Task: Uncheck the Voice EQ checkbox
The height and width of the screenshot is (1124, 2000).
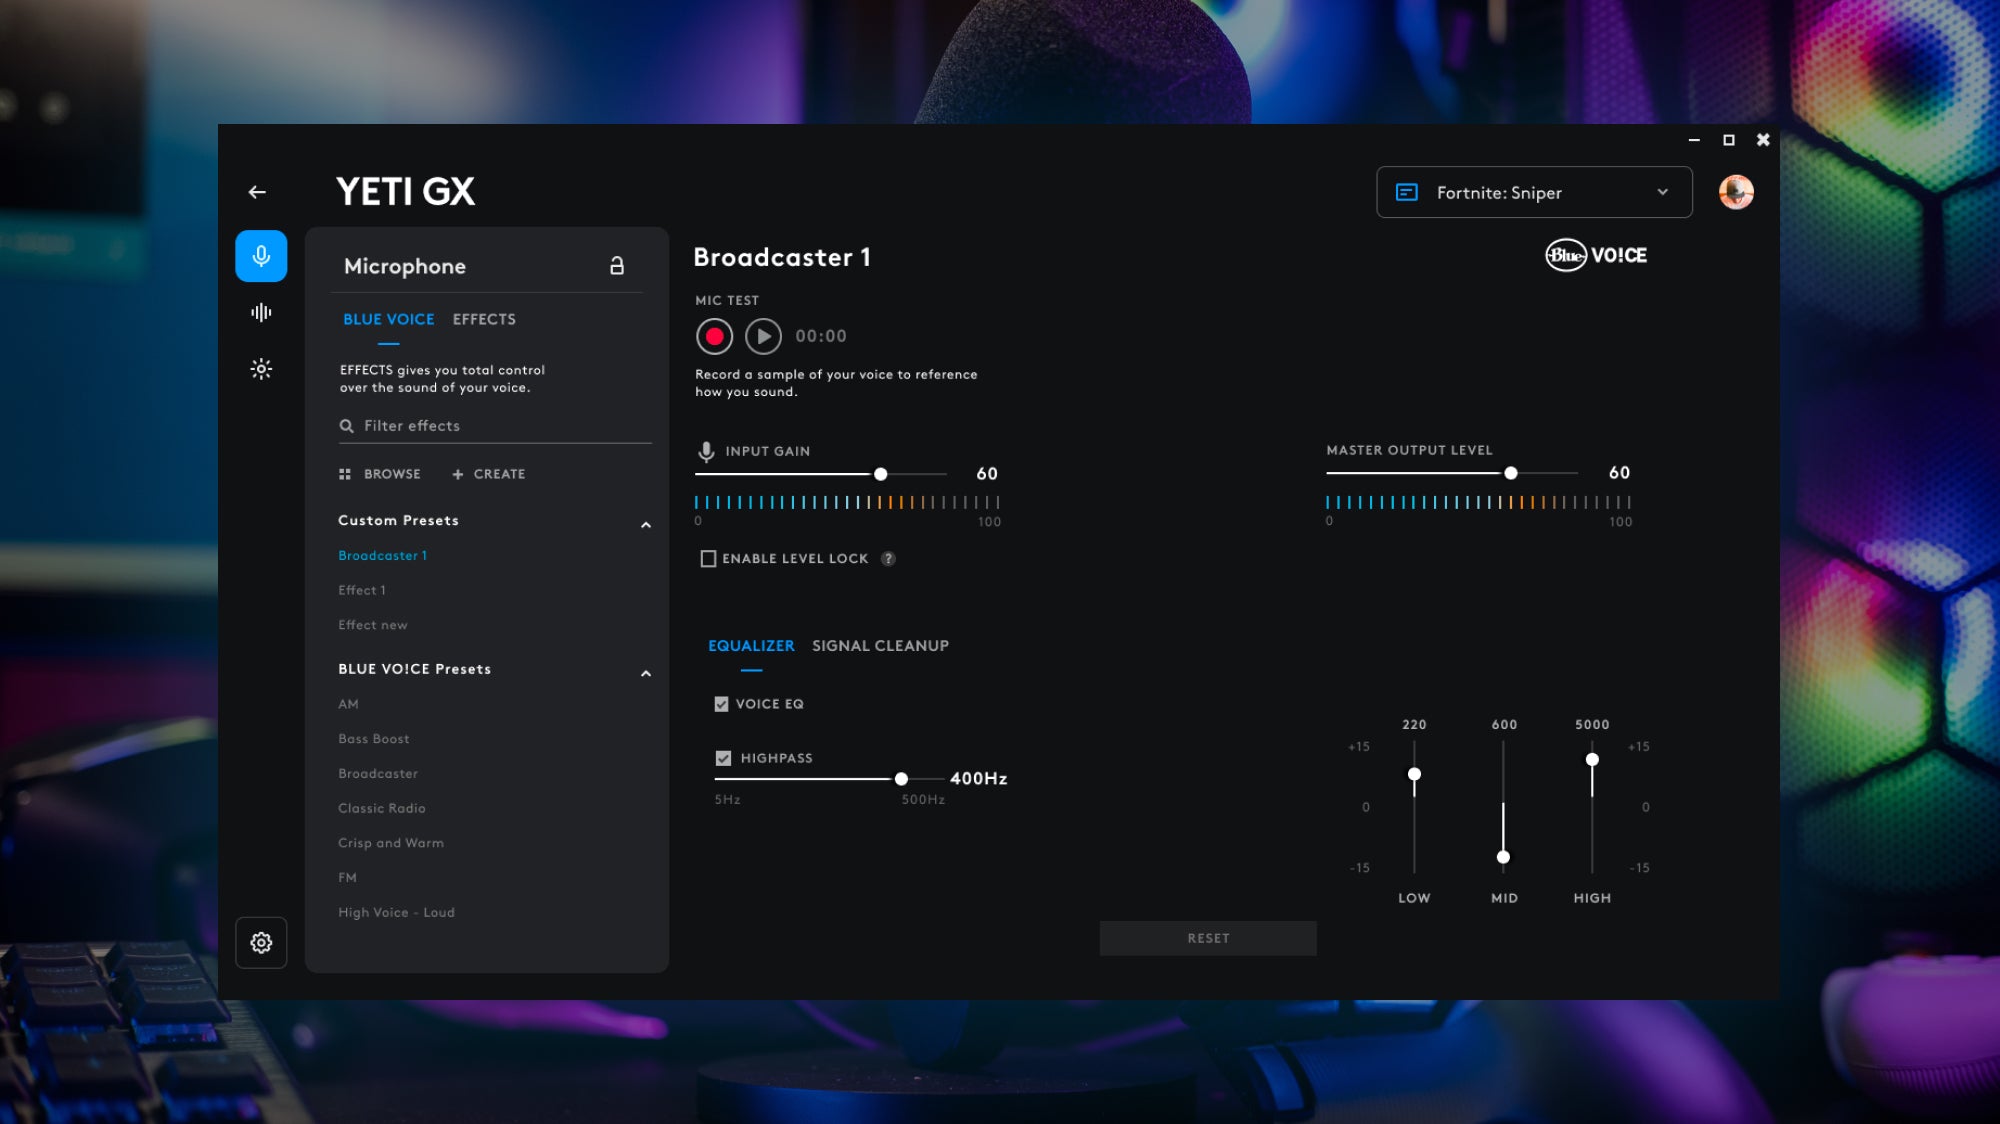Action: (721, 704)
